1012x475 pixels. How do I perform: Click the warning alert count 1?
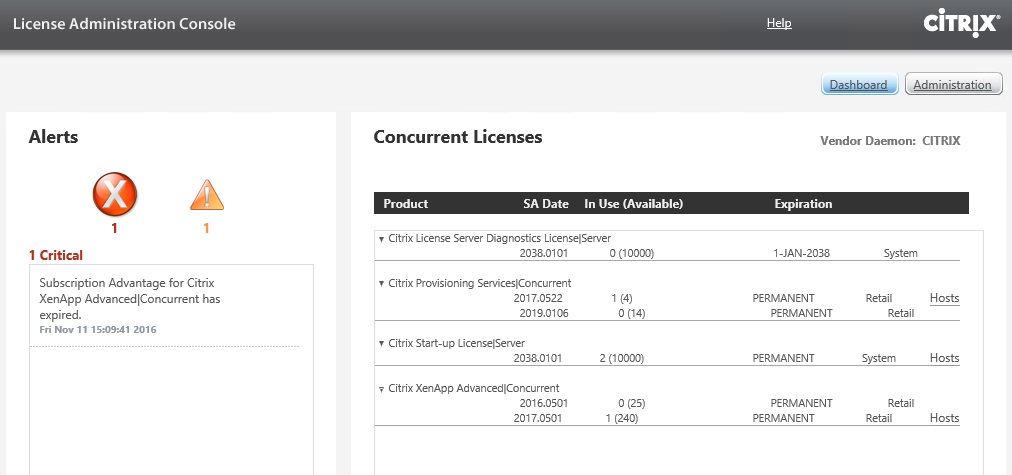point(207,228)
